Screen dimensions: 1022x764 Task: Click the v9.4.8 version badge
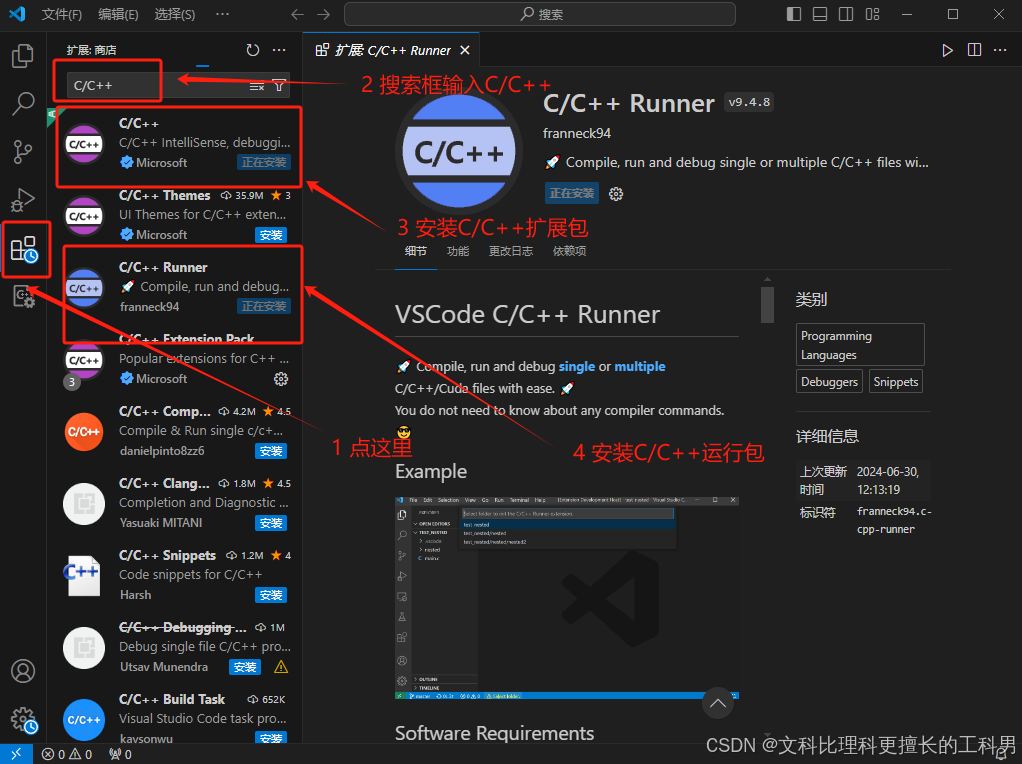point(749,102)
